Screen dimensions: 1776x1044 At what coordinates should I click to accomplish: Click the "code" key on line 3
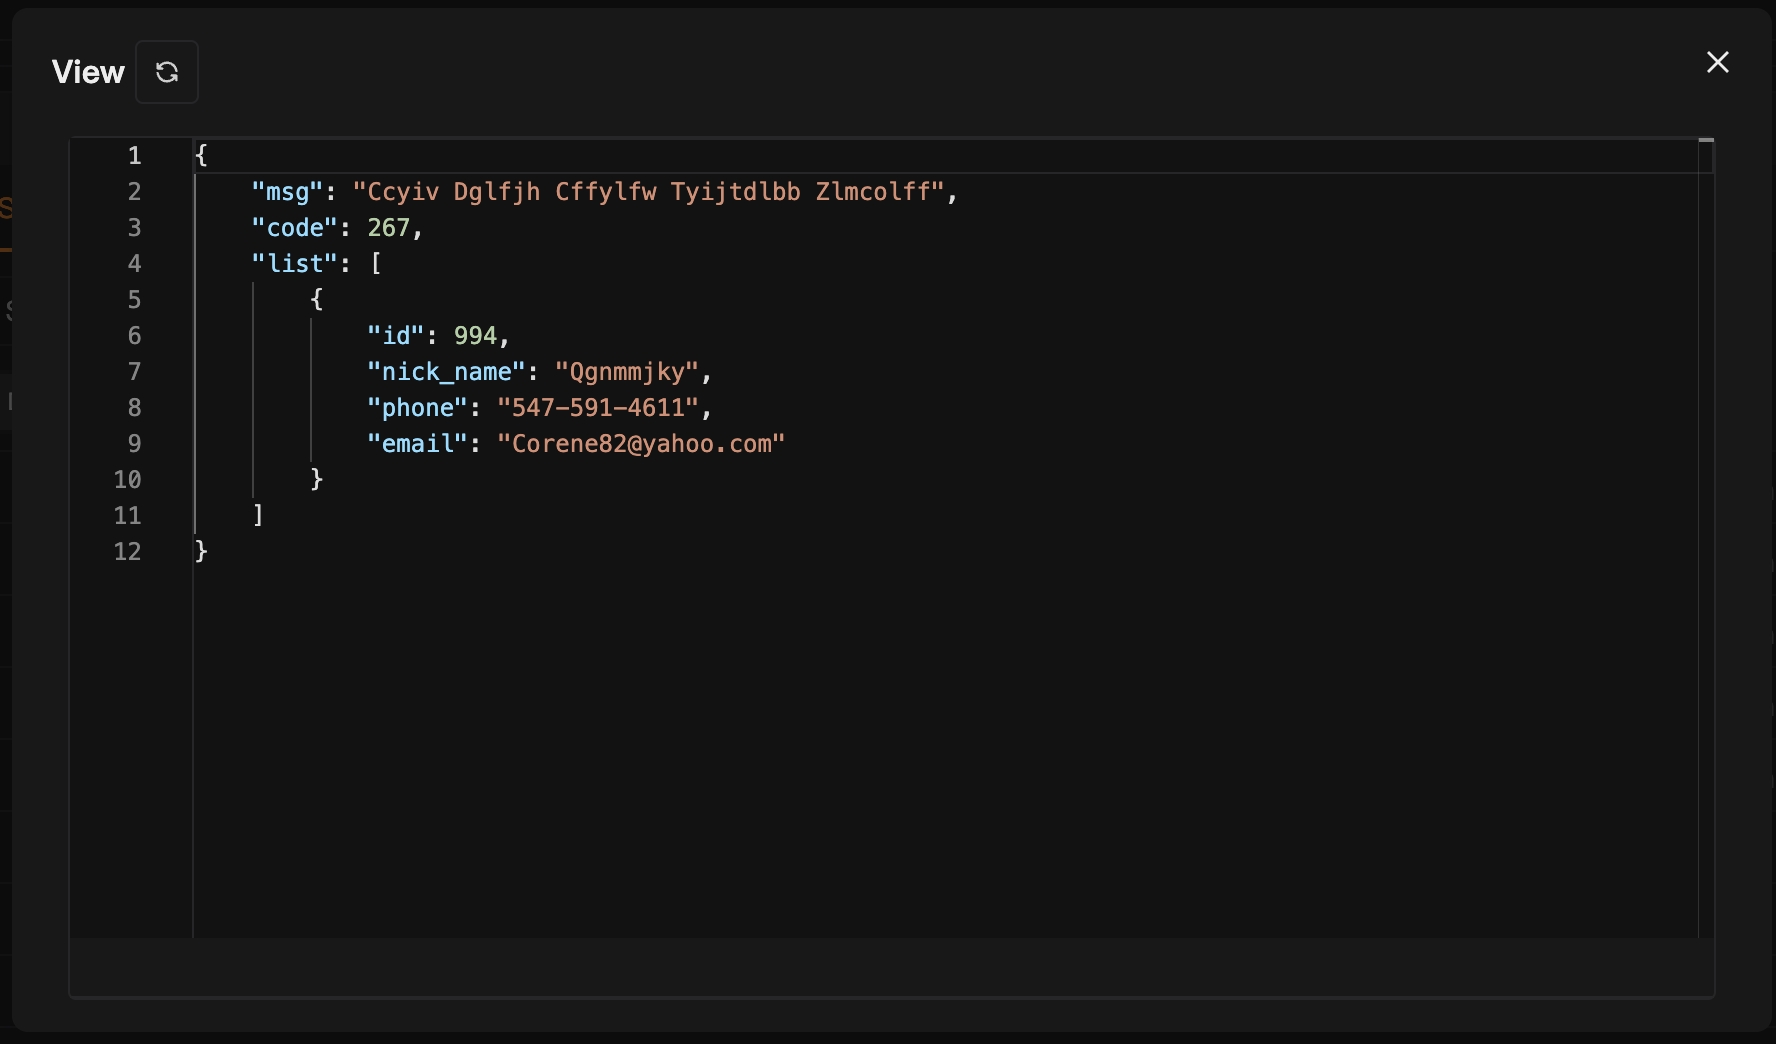click(295, 228)
